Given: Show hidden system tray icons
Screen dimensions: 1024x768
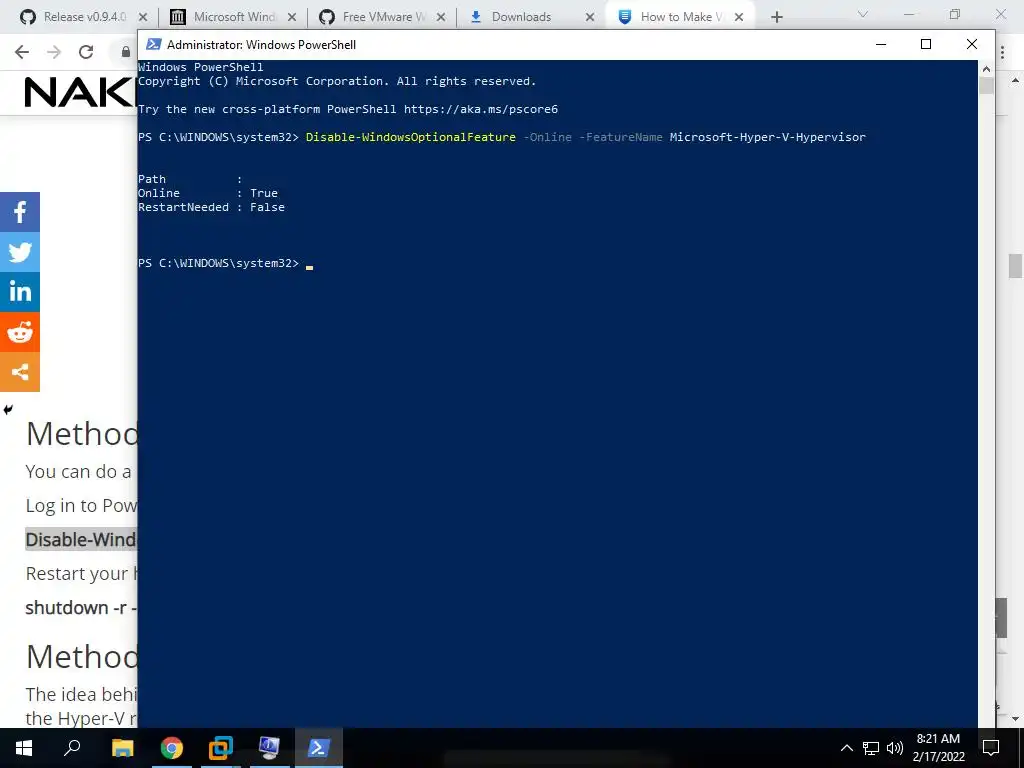Looking at the screenshot, I should click(846, 748).
